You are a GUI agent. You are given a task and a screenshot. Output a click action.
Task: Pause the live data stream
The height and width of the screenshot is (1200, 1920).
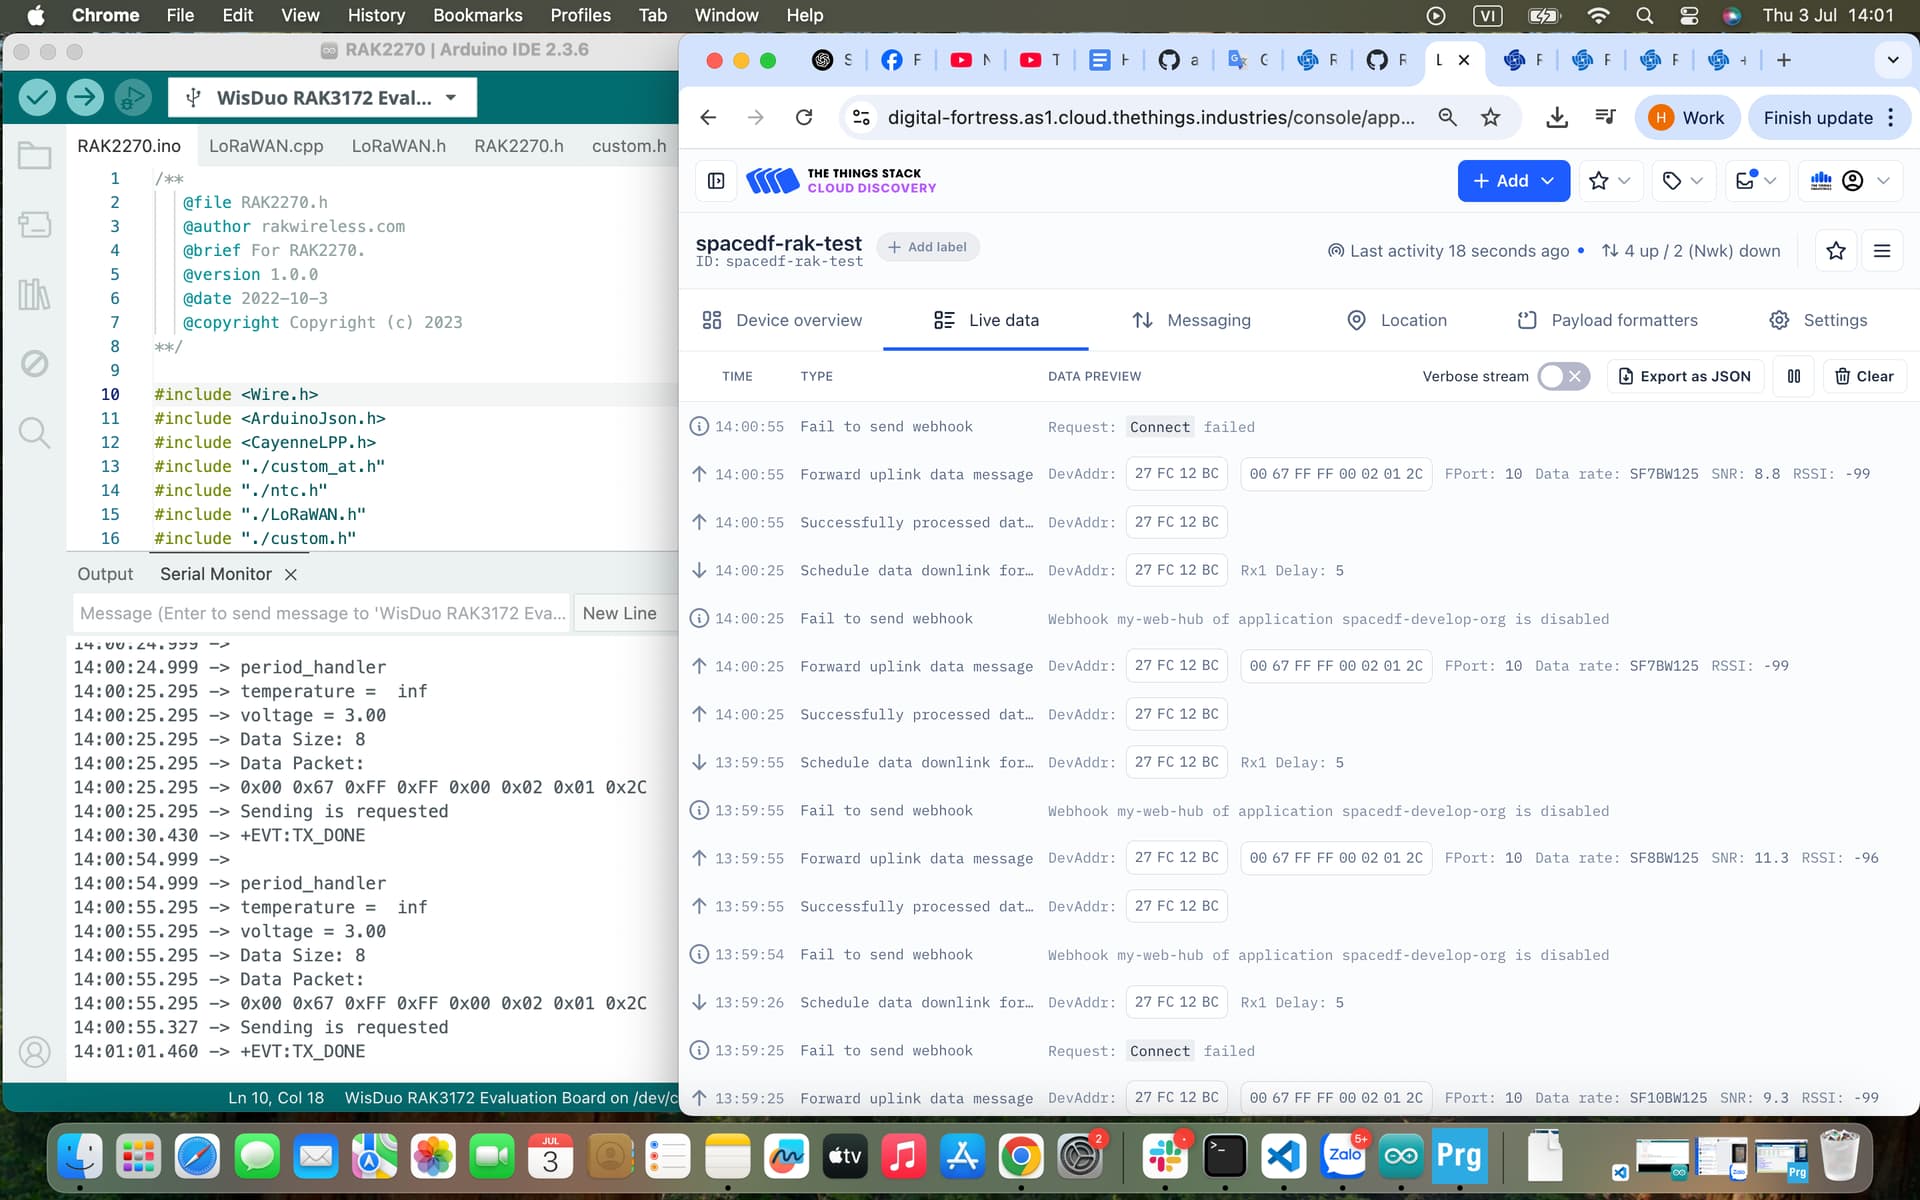(1794, 376)
